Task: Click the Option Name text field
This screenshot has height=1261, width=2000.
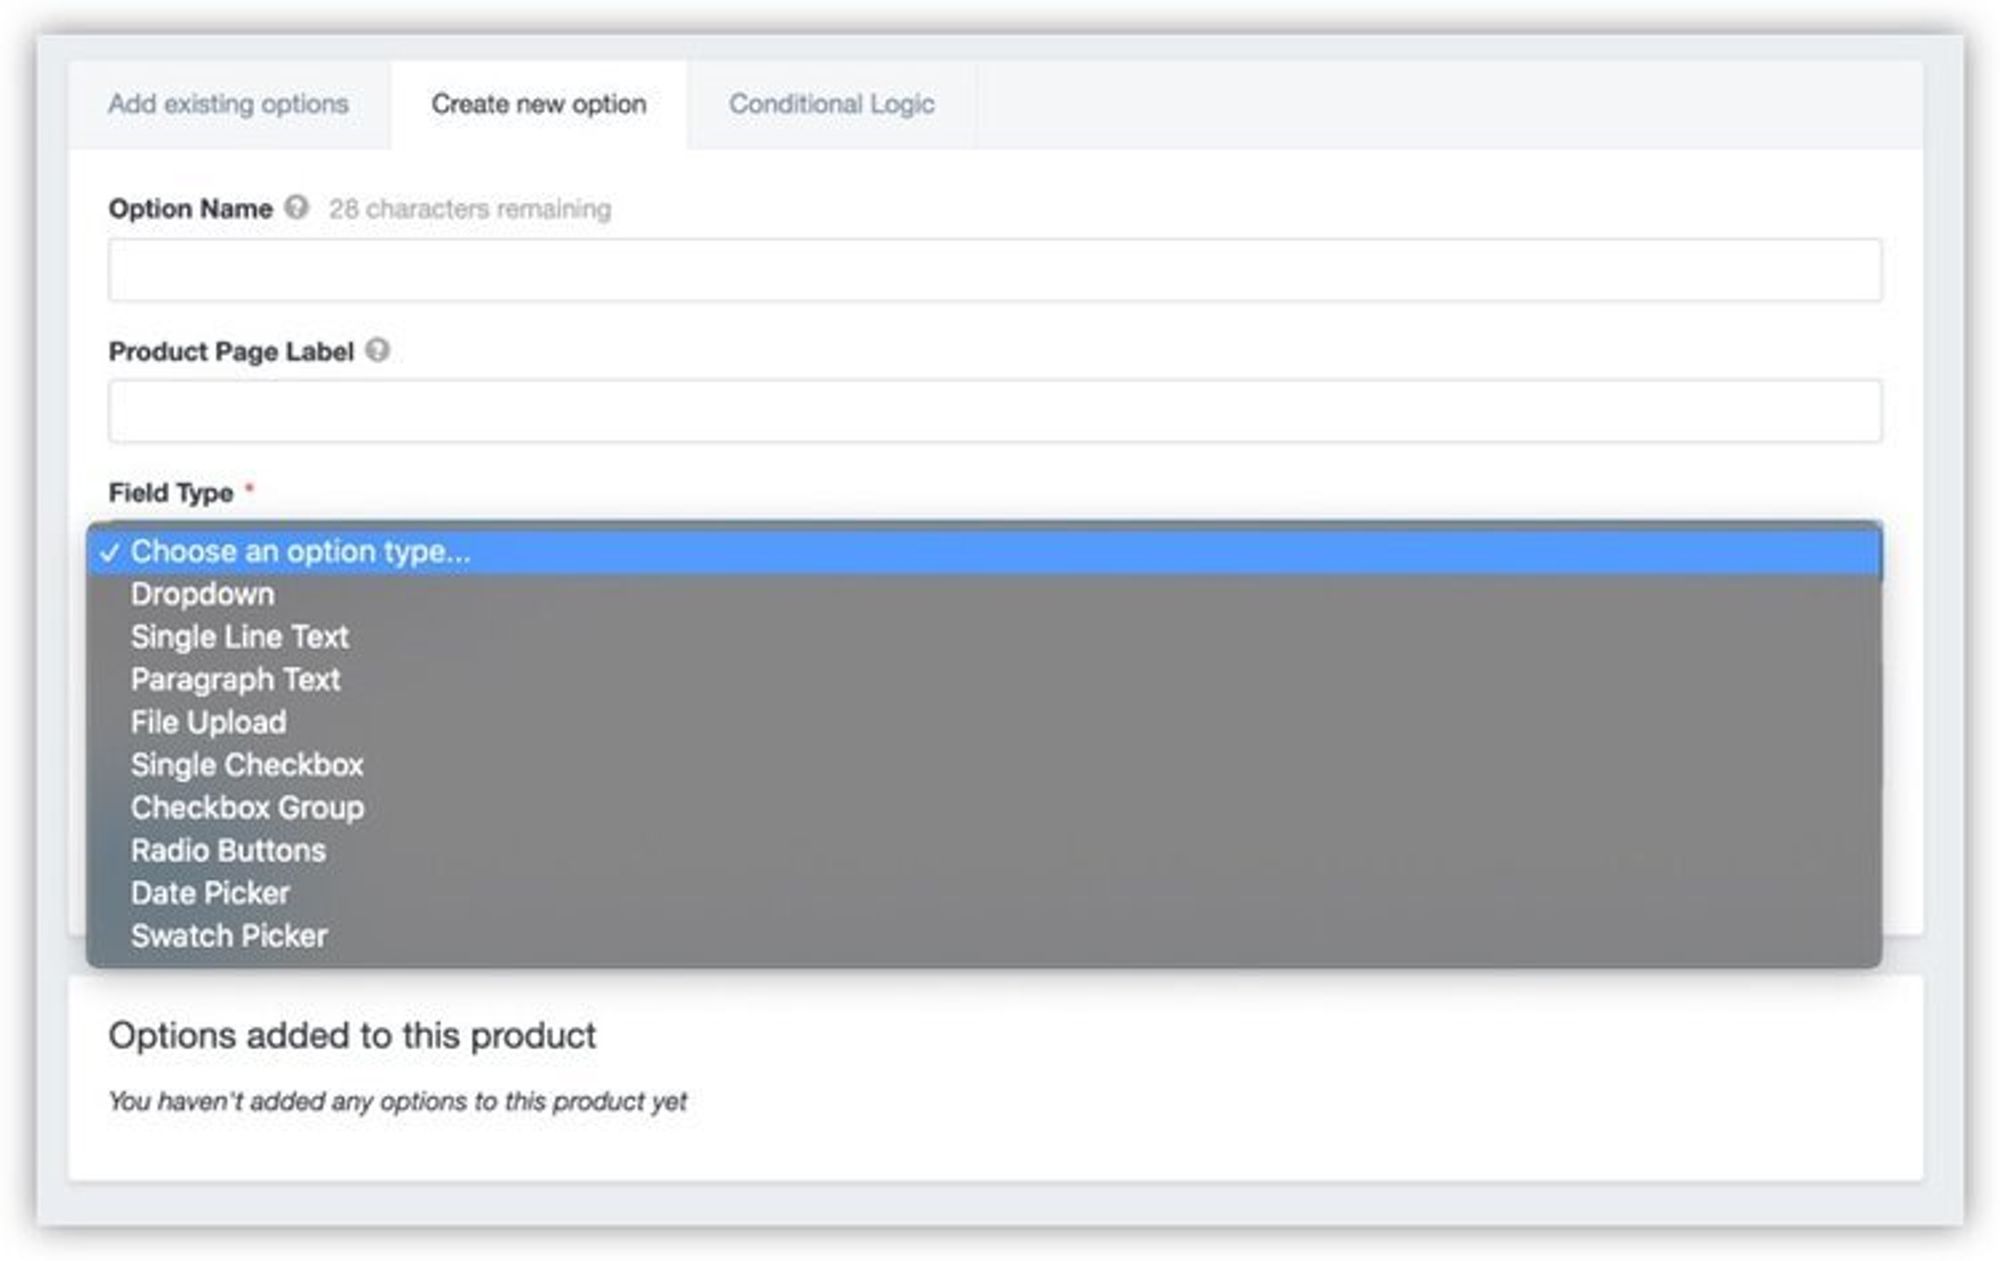Action: pyautogui.click(x=994, y=270)
